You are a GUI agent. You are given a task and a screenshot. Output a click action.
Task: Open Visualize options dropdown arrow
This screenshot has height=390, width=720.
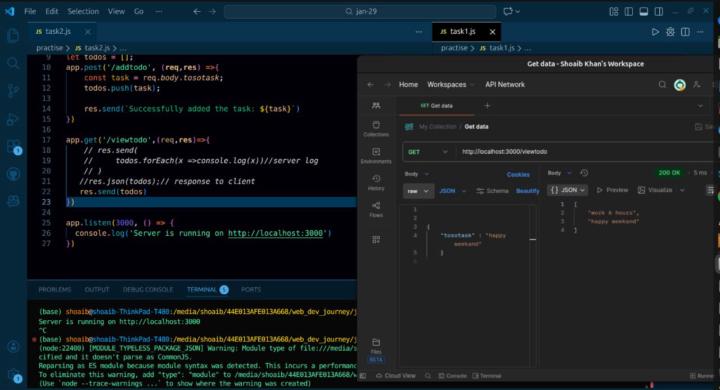click(x=682, y=190)
